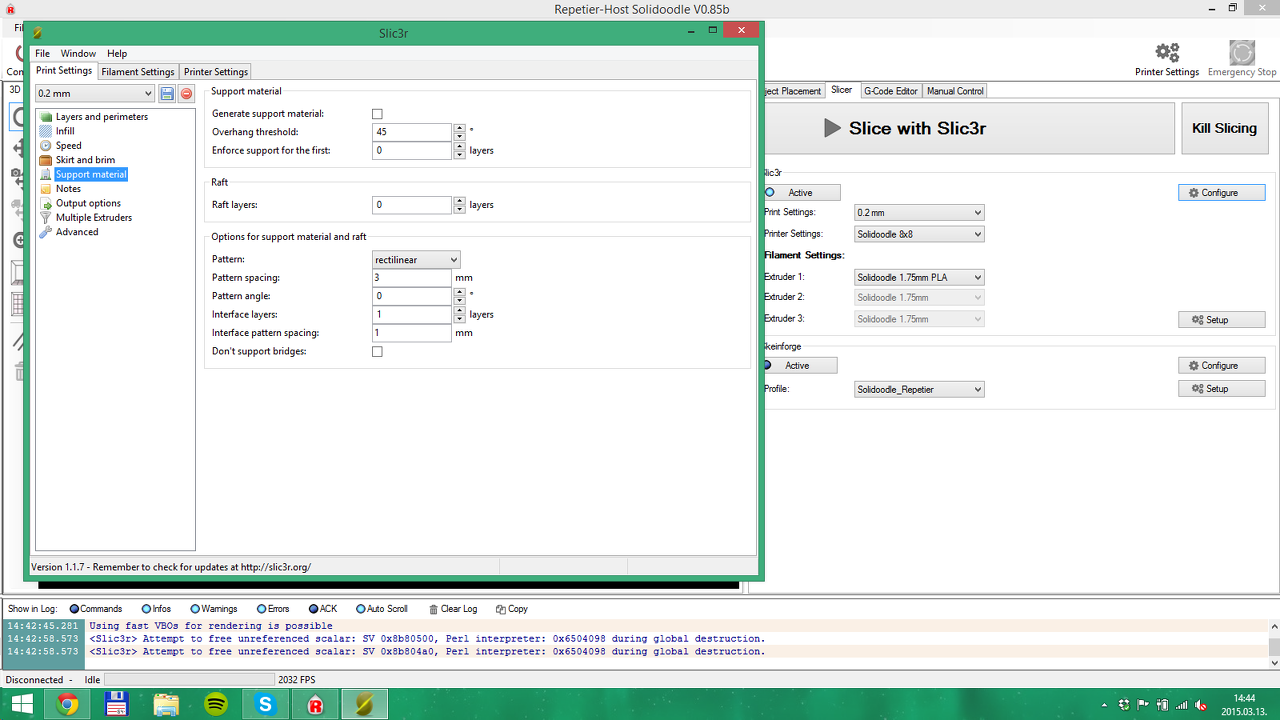Toggle ACK in the log filter
1280x720 pixels.
pos(323,609)
